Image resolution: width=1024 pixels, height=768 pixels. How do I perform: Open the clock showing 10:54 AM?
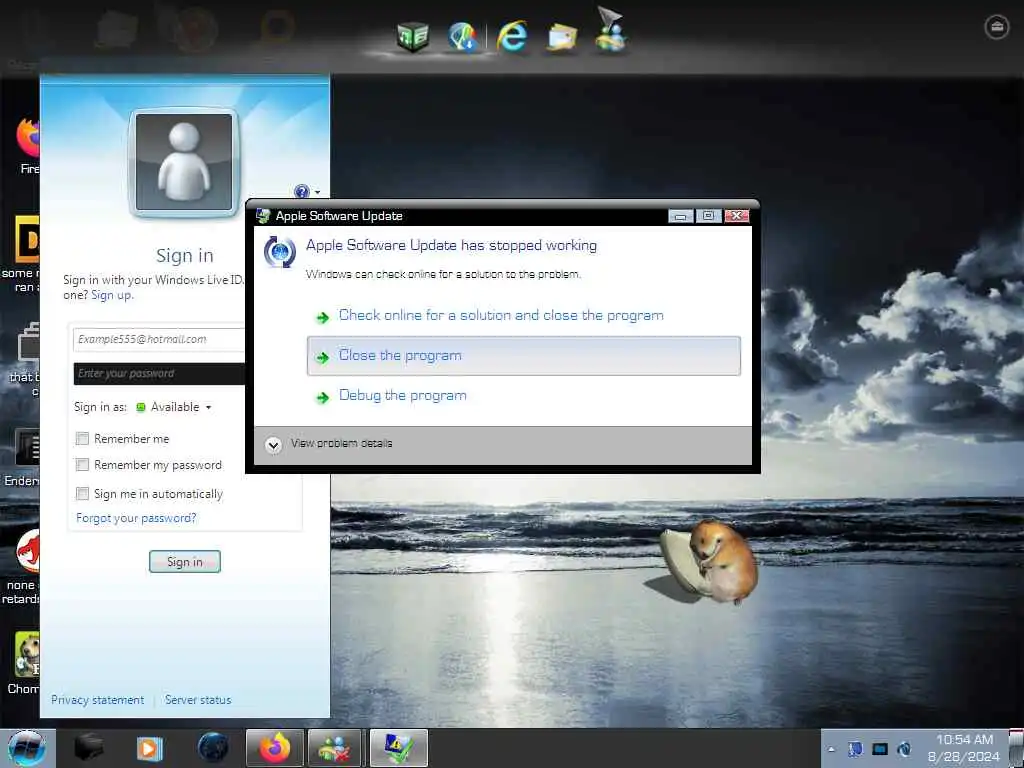click(x=964, y=748)
